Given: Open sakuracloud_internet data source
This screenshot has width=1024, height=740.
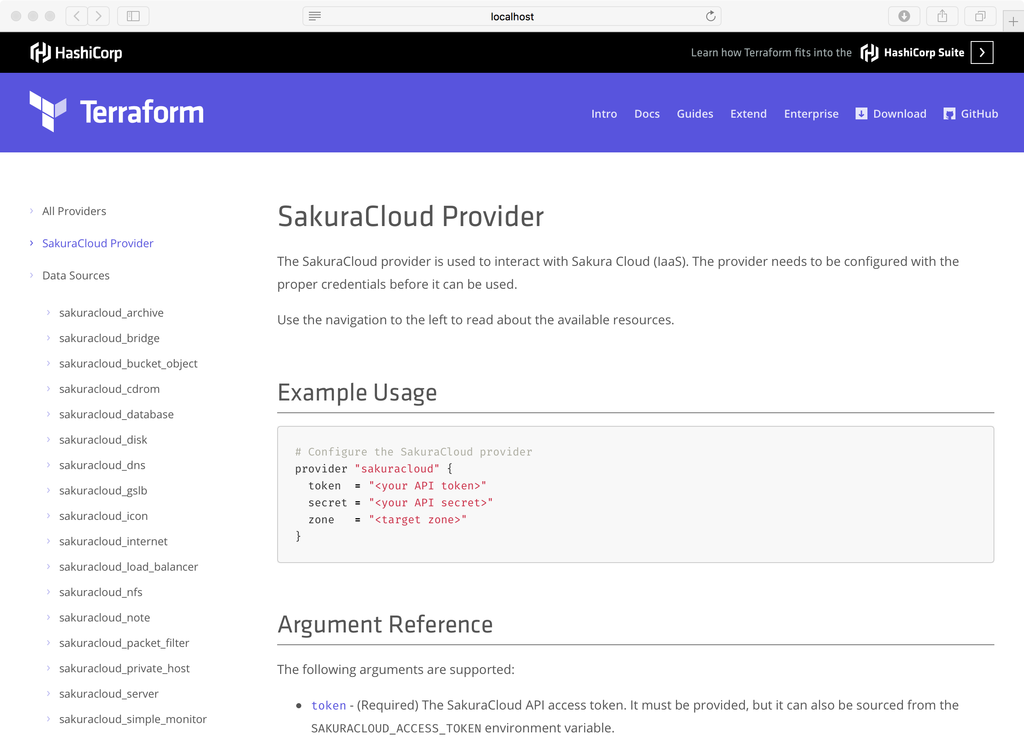Looking at the screenshot, I should (x=113, y=542).
